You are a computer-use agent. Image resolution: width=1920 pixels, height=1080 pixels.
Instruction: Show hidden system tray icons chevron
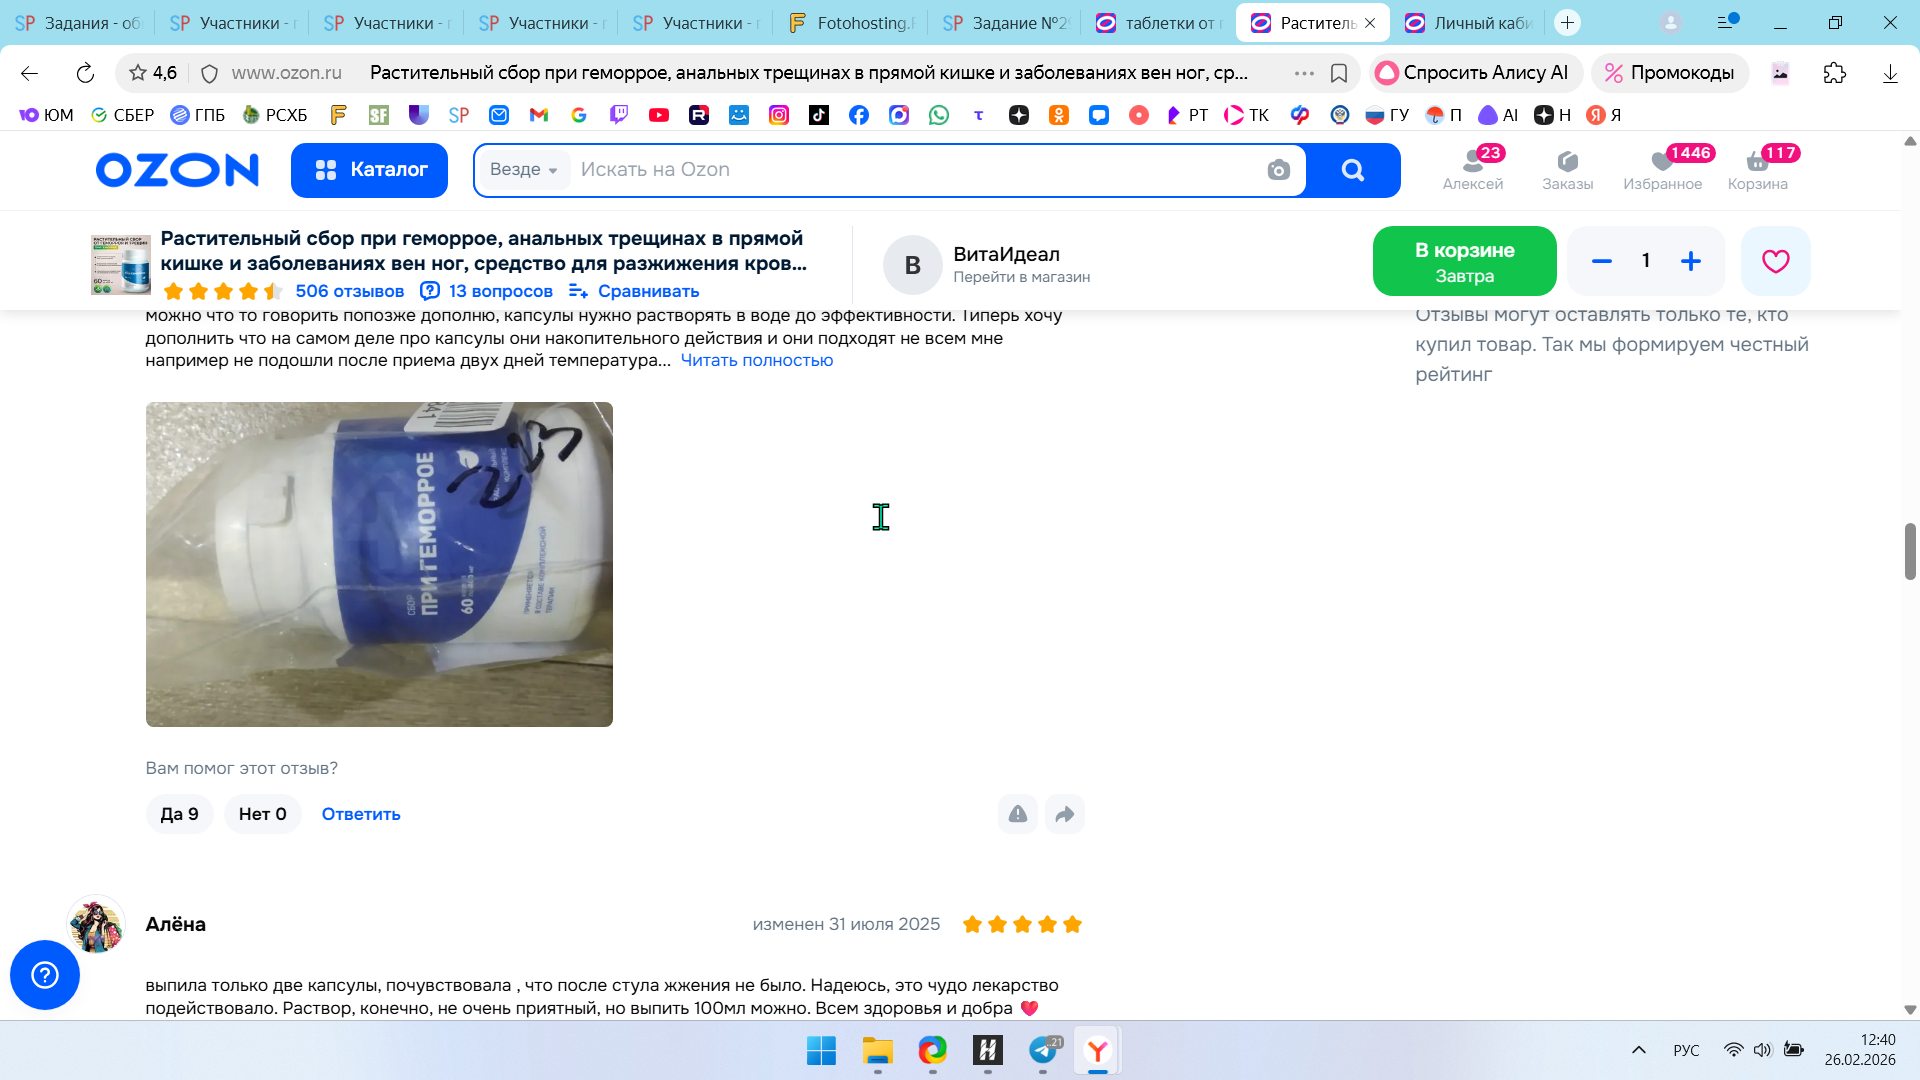point(1638,1050)
